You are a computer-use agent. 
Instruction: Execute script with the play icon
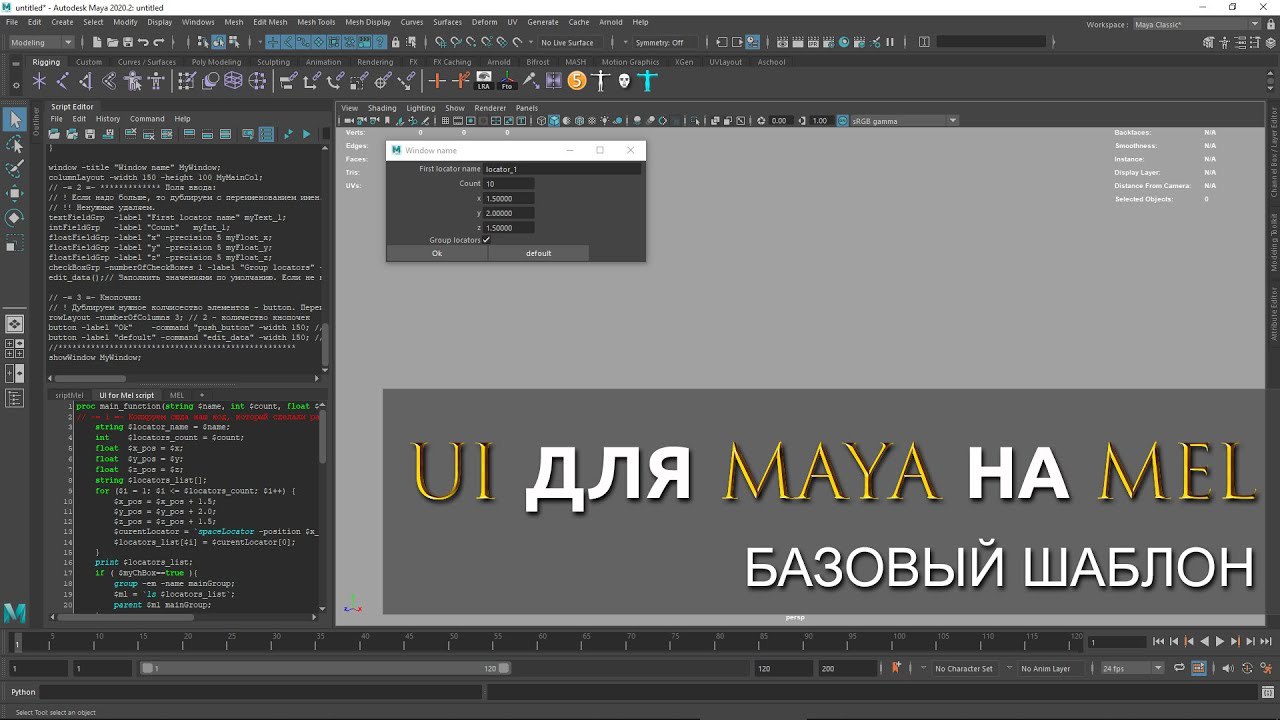(x=306, y=134)
